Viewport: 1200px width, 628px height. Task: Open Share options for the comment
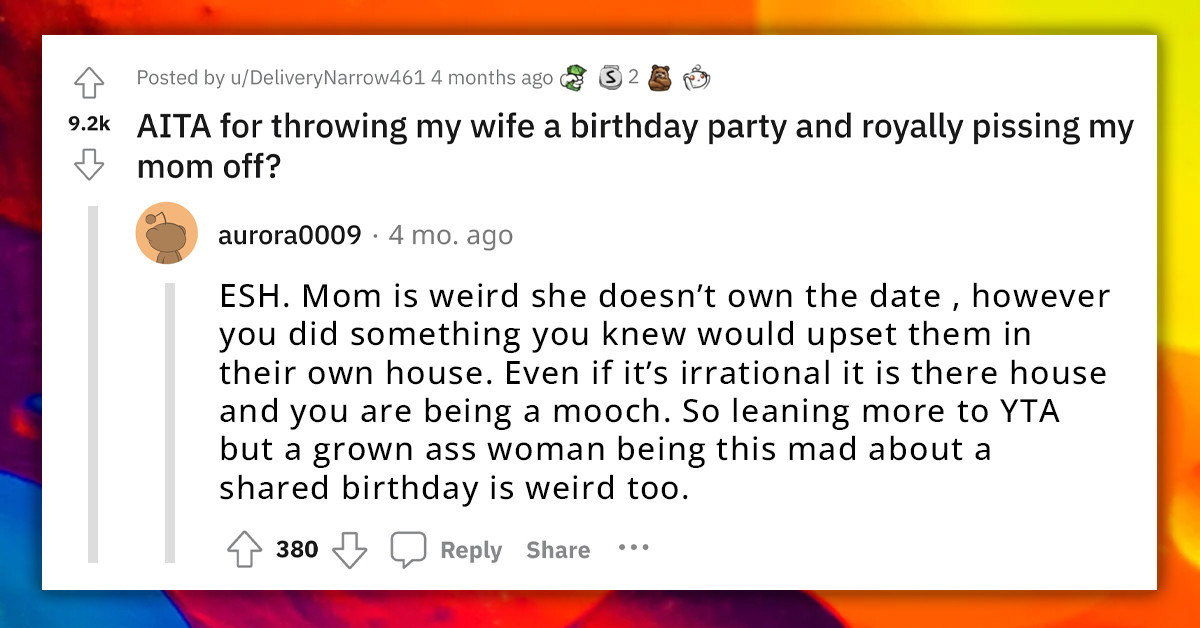click(557, 548)
